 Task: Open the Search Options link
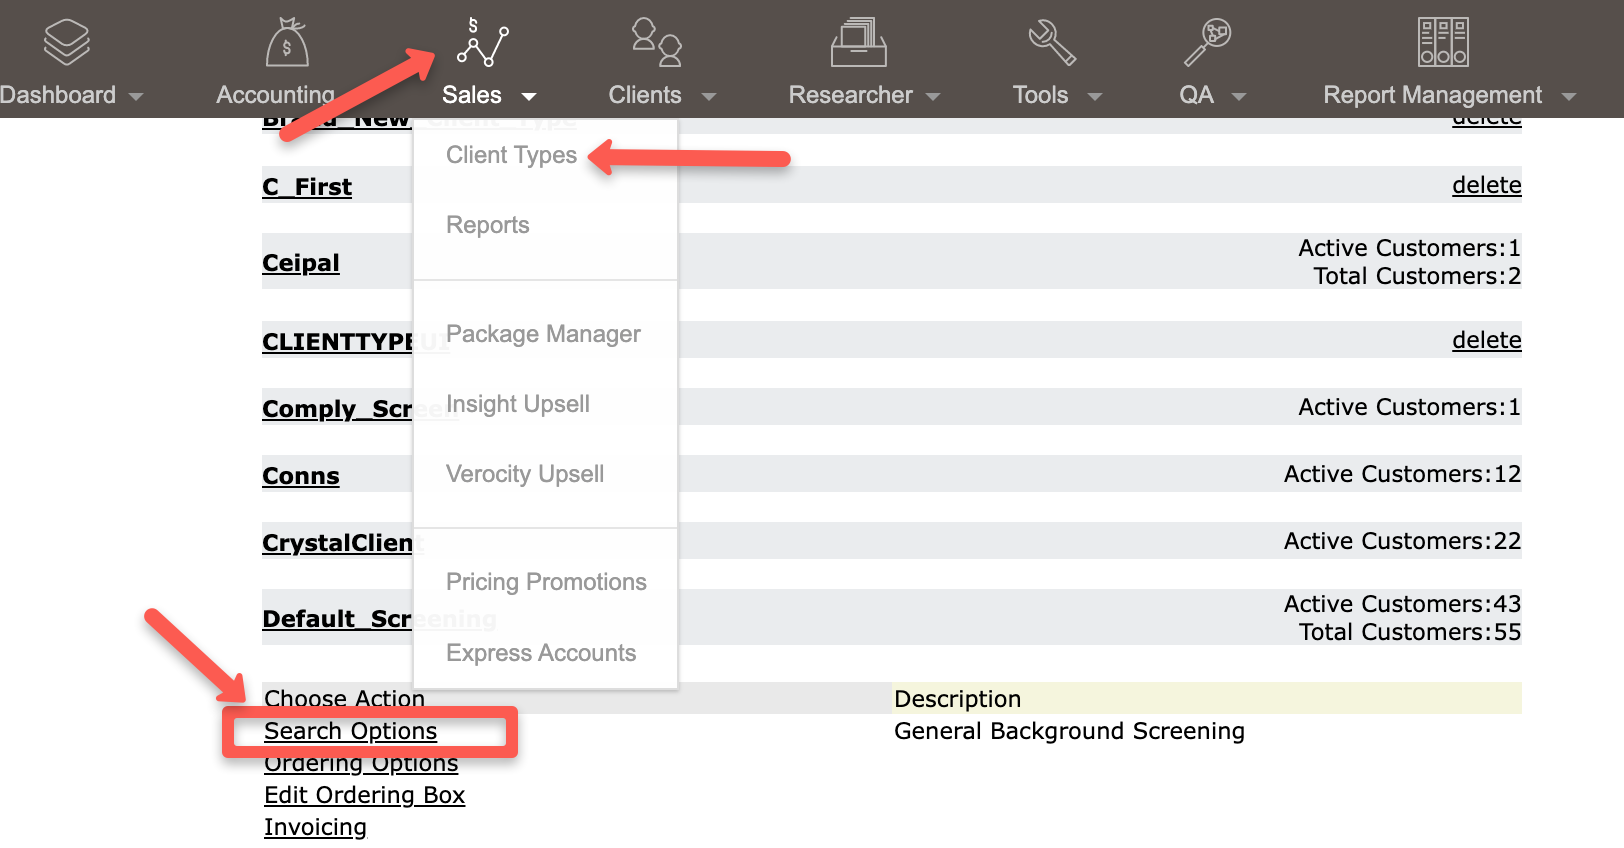tap(350, 731)
